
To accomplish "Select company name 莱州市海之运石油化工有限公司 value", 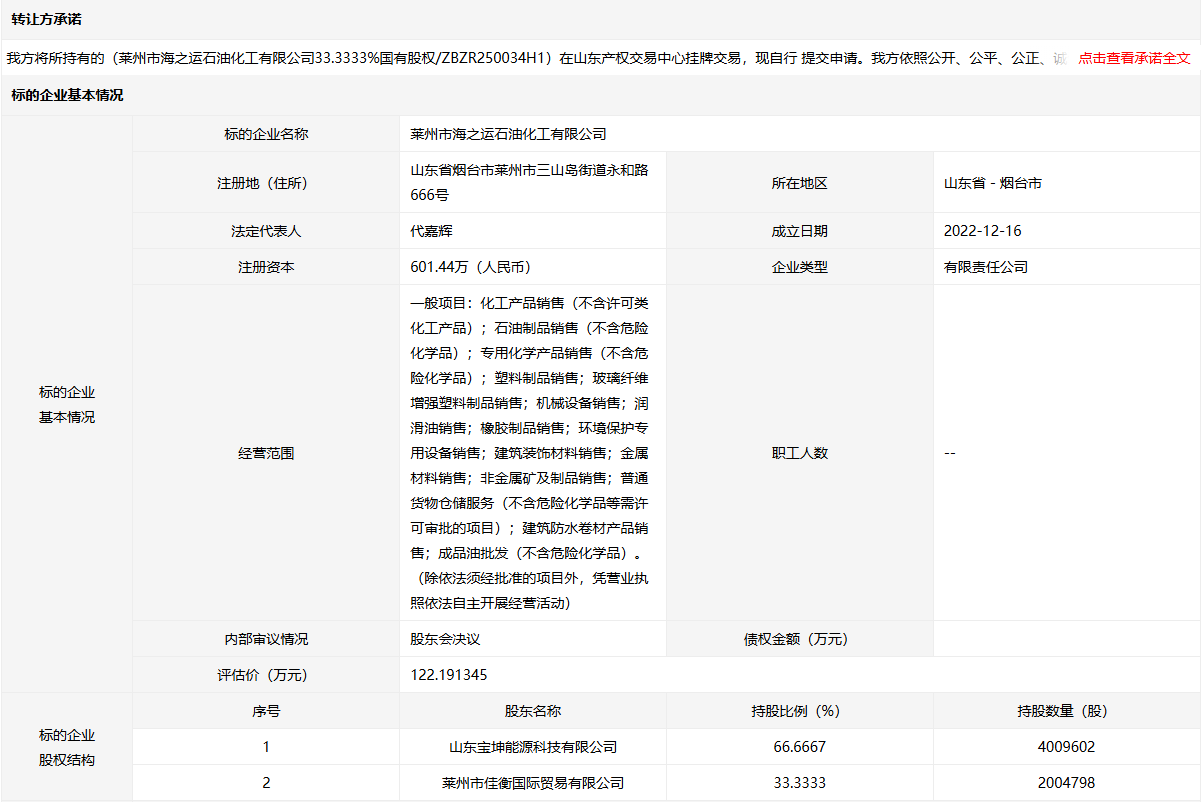I will (x=508, y=134).
